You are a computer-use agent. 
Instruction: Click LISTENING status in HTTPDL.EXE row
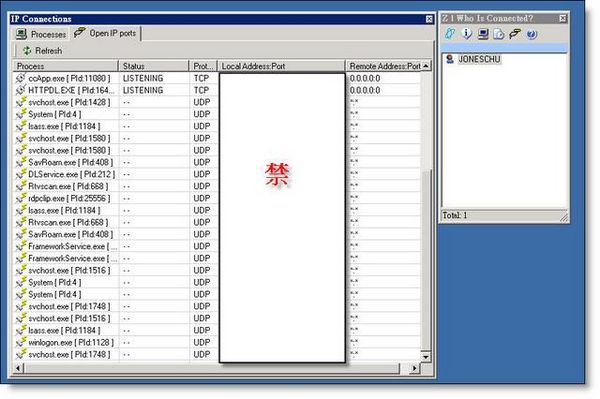tap(143, 90)
